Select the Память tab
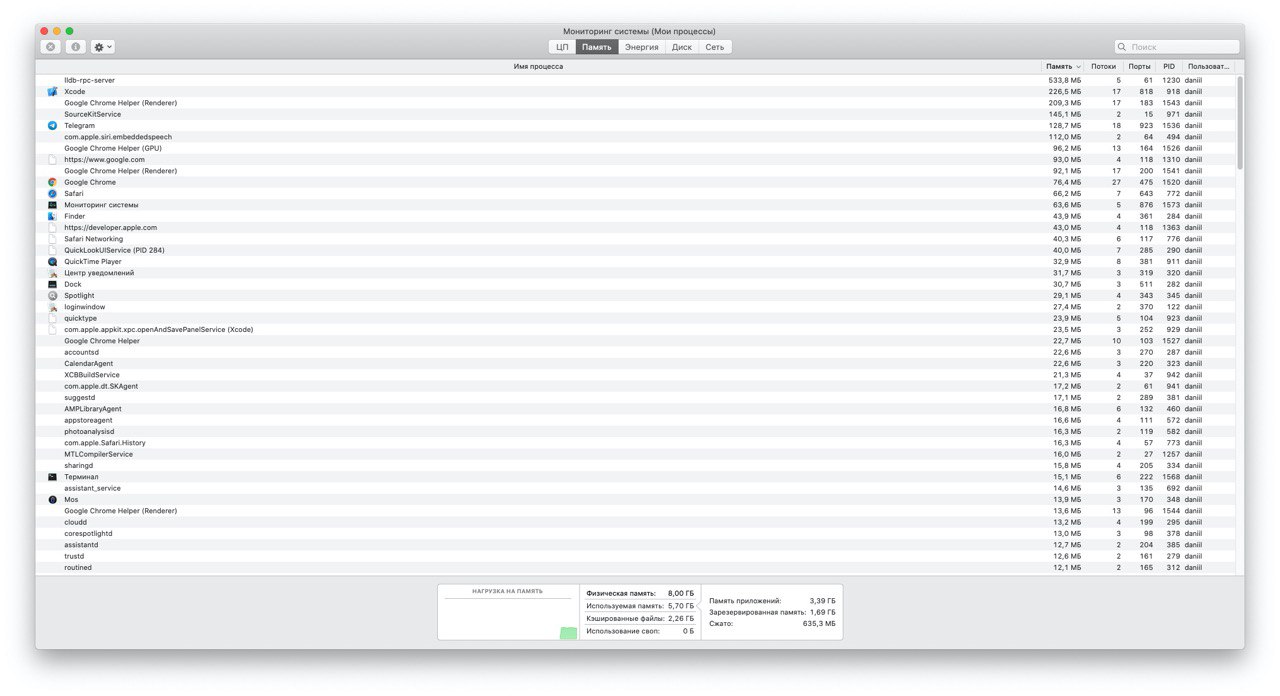 (x=597, y=47)
